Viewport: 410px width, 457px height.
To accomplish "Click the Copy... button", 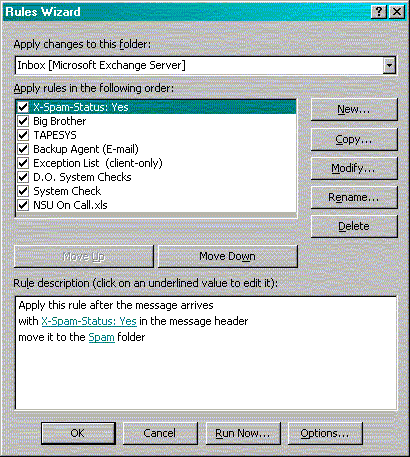I will pos(354,139).
